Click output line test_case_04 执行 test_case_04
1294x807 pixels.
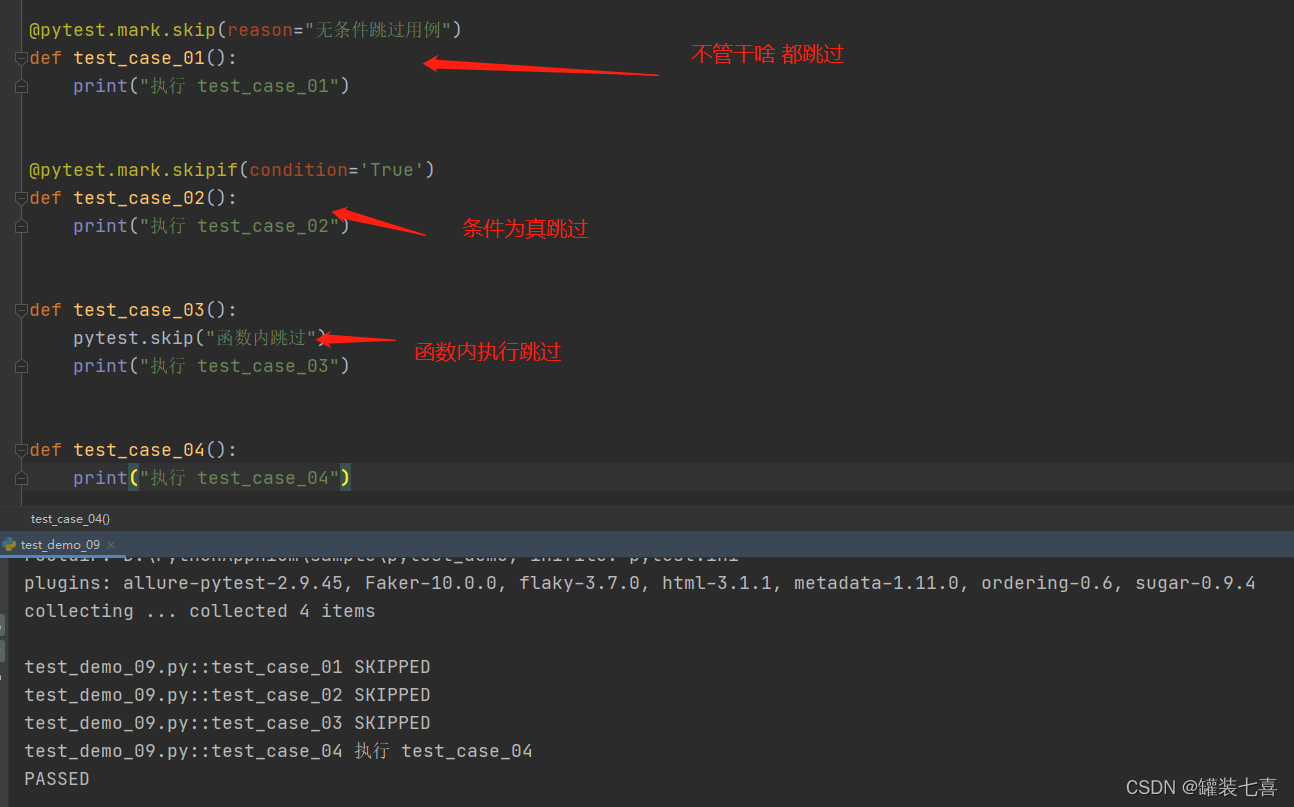(278, 751)
